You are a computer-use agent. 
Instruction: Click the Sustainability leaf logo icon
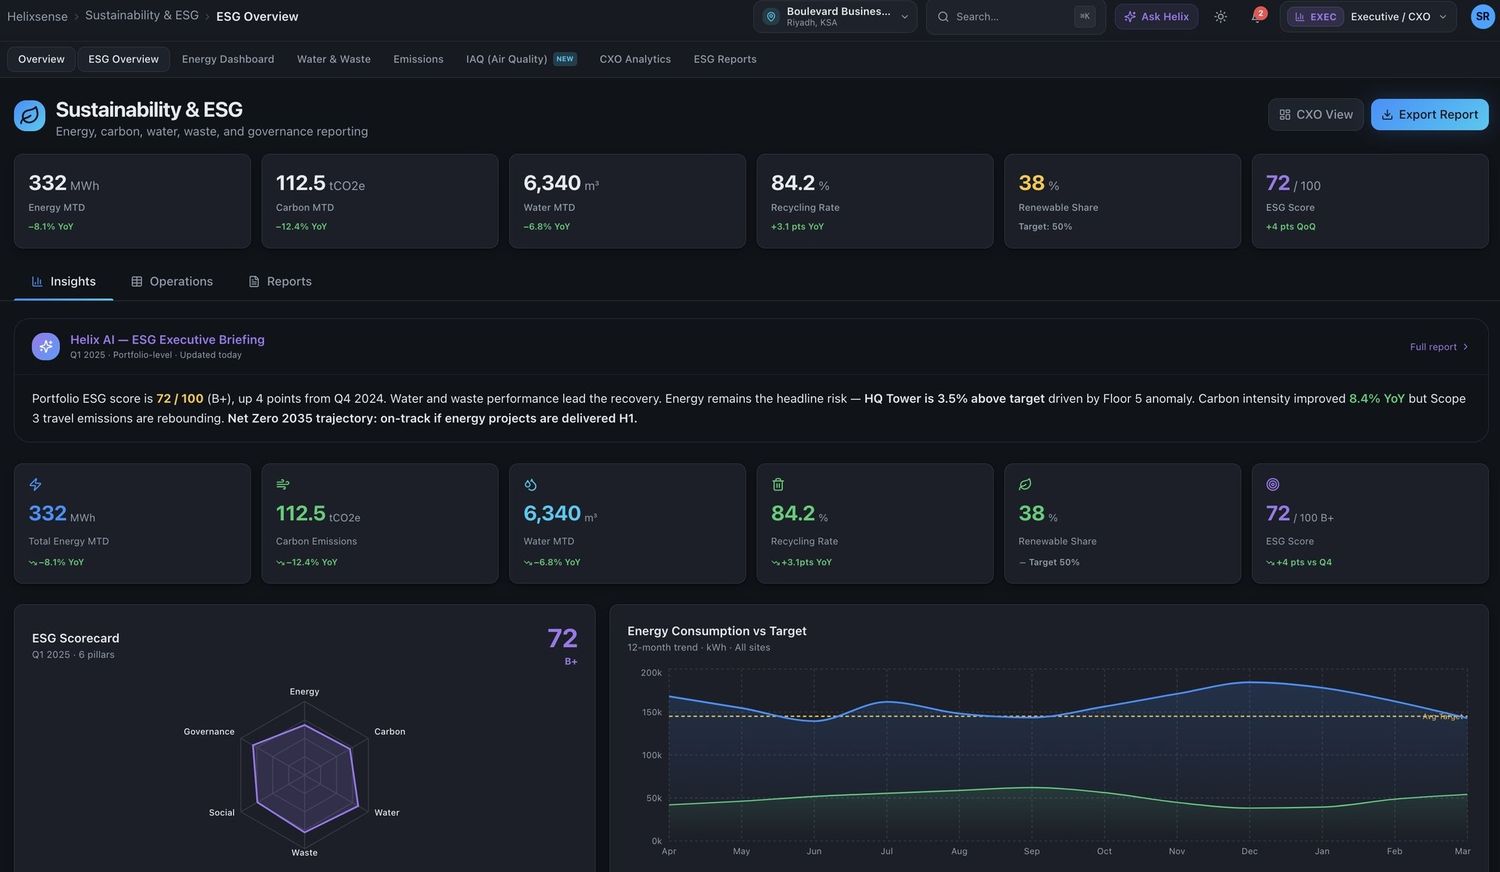30,116
